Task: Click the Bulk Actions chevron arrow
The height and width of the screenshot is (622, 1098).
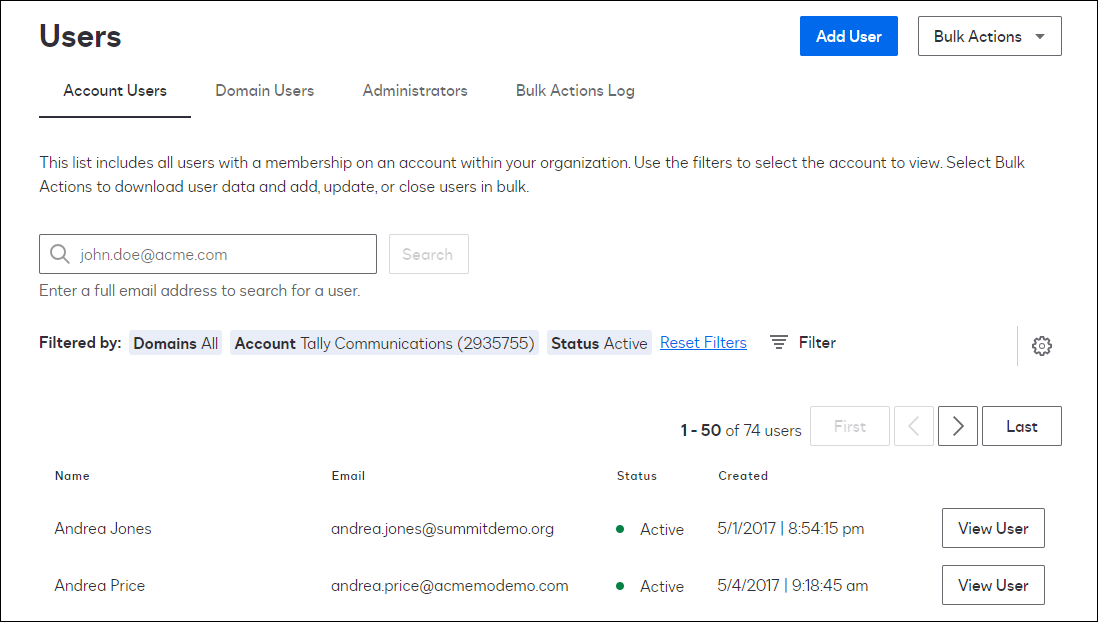Action: point(1040,35)
